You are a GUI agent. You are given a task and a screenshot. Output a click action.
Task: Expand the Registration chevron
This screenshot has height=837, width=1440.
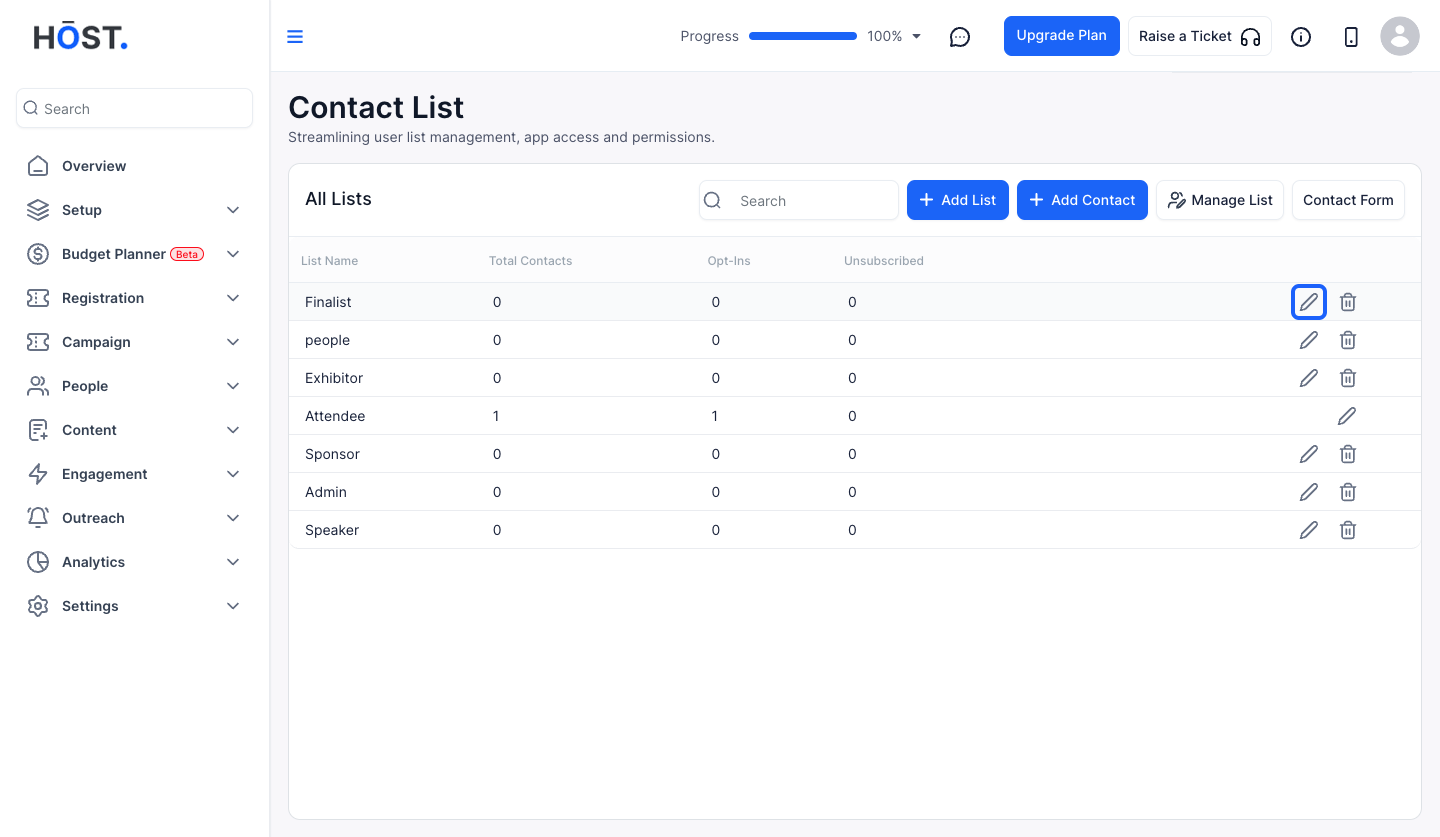coord(233,298)
